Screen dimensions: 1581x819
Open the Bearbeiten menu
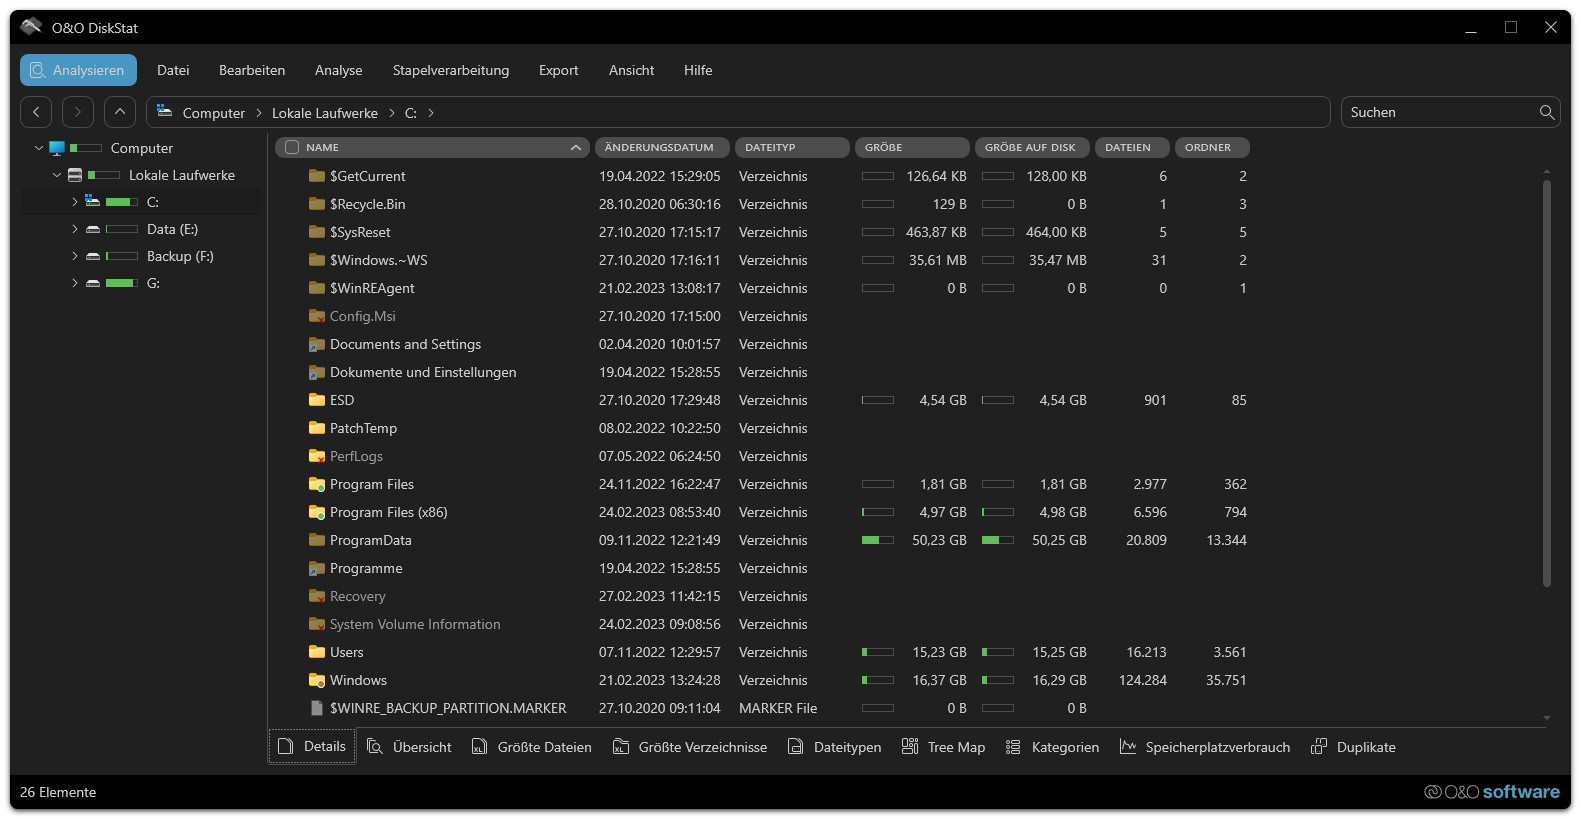coord(252,70)
